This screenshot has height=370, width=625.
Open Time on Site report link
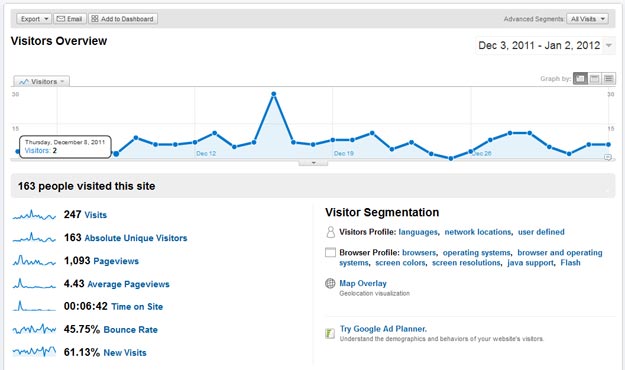[137, 307]
